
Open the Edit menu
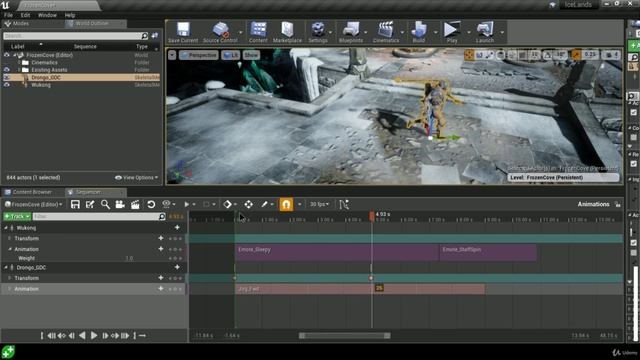coord(25,15)
